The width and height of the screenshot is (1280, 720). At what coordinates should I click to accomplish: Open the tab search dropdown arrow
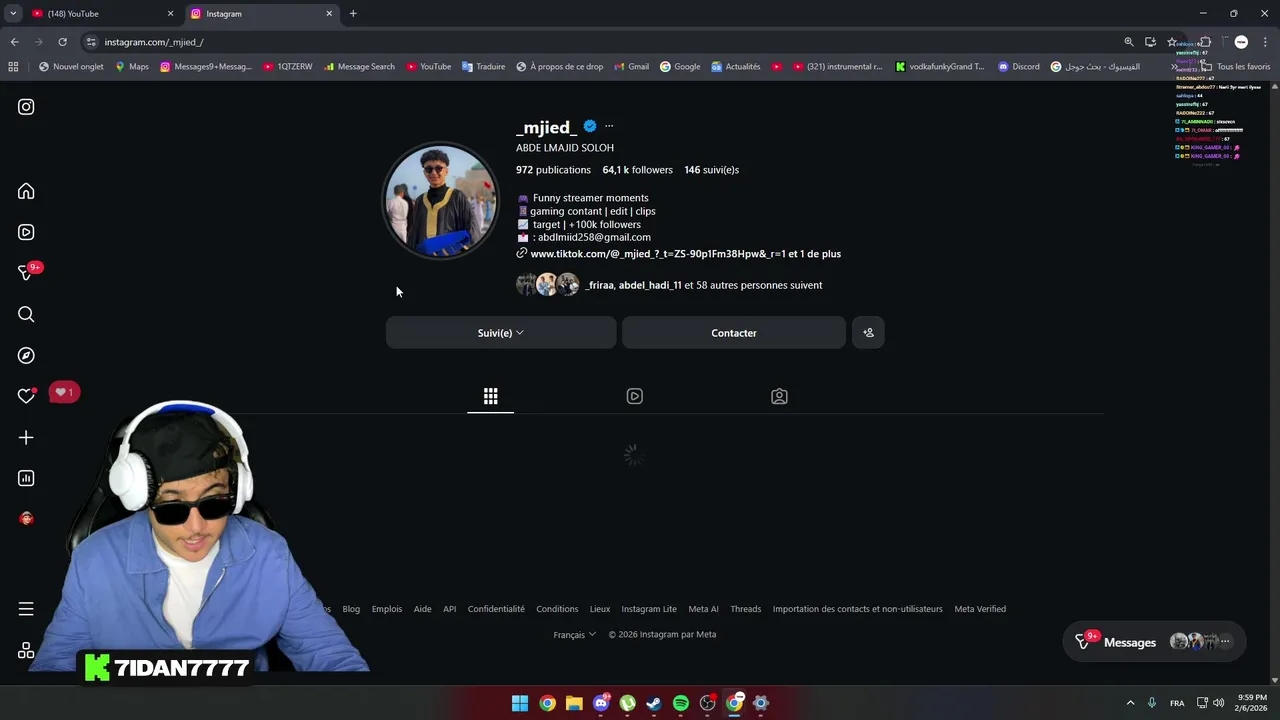(13, 14)
